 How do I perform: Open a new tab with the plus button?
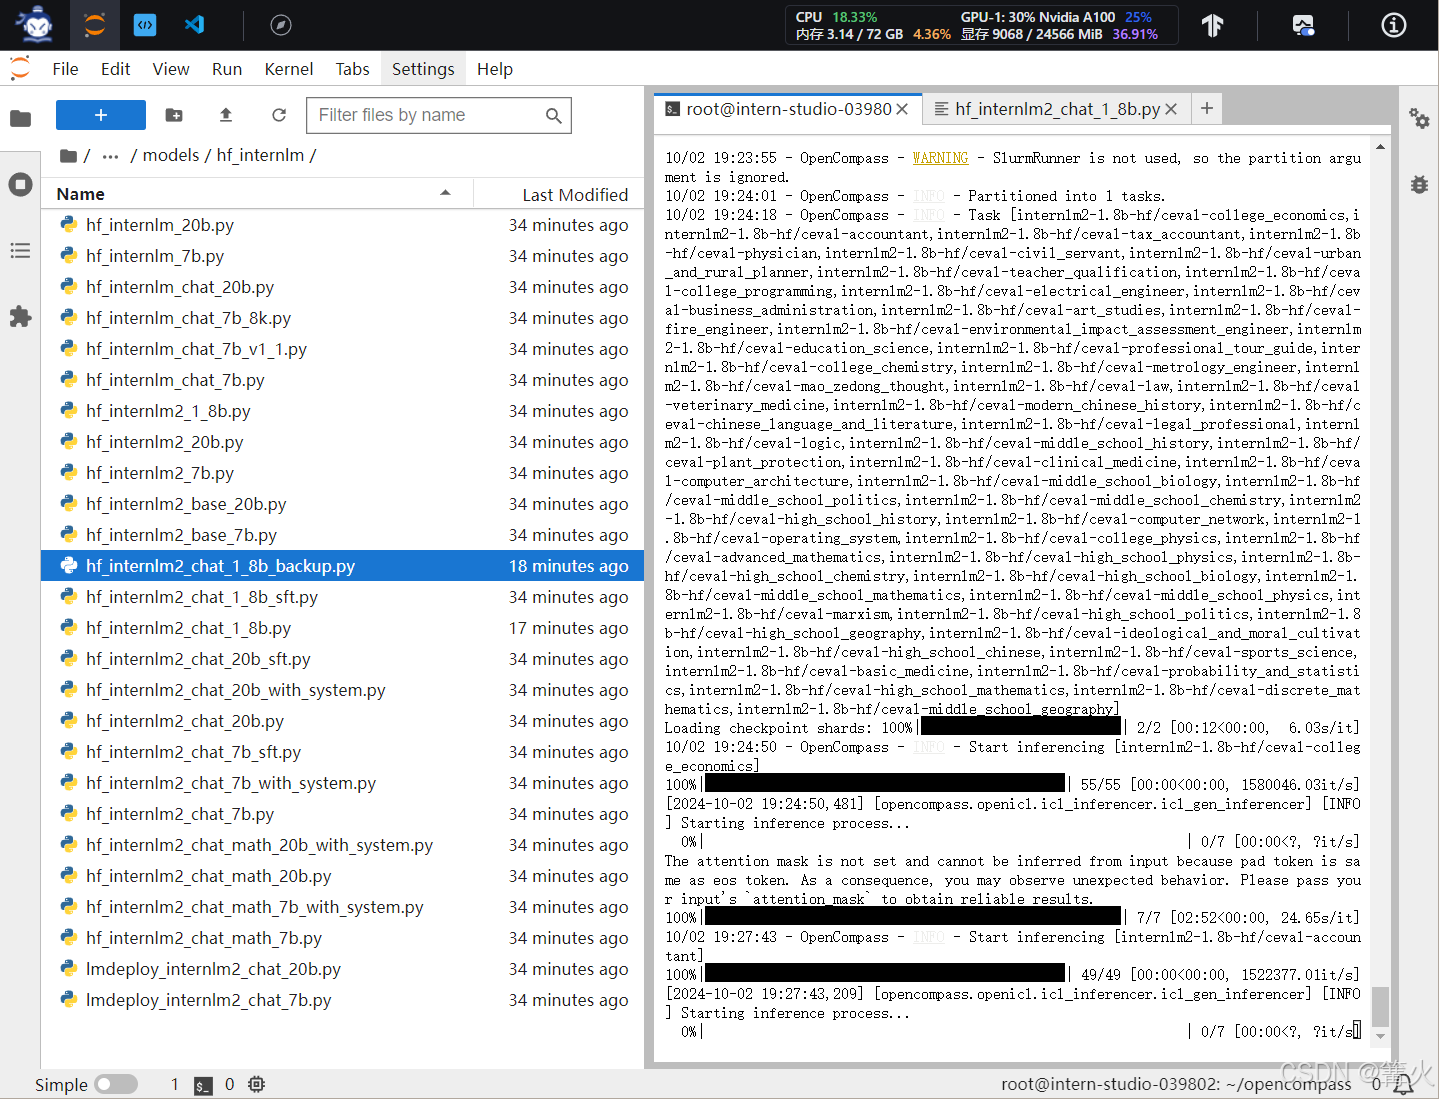point(1206,108)
